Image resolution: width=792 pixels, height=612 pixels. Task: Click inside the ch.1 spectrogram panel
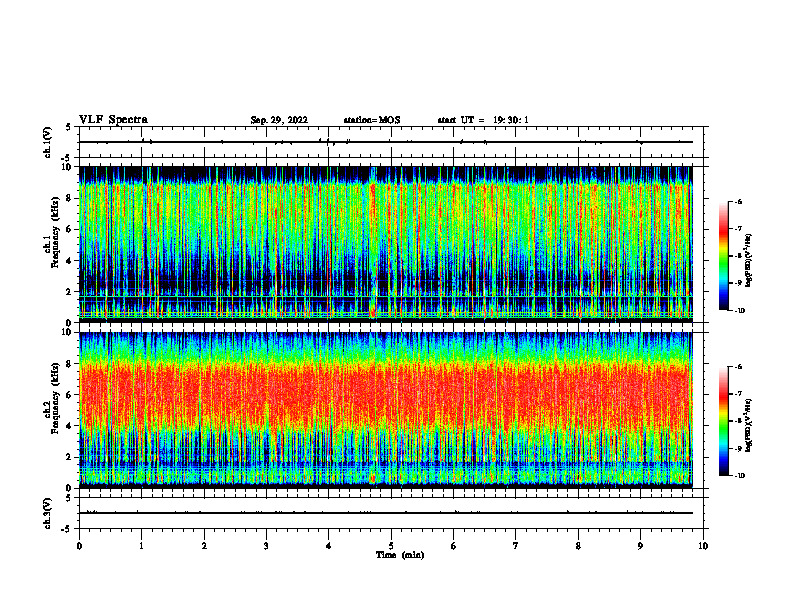385,244
